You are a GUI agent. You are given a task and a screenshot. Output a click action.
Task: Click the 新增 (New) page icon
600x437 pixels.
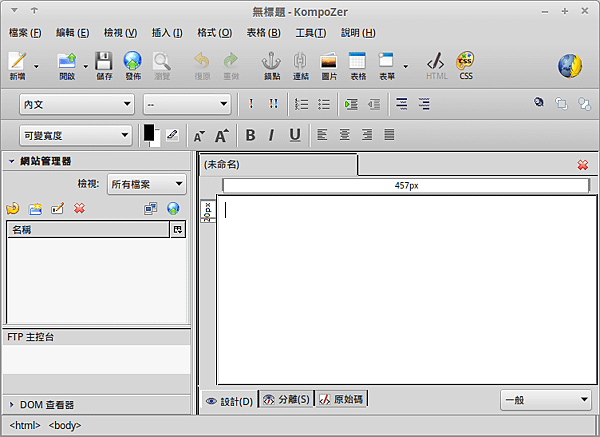(18, 61)
